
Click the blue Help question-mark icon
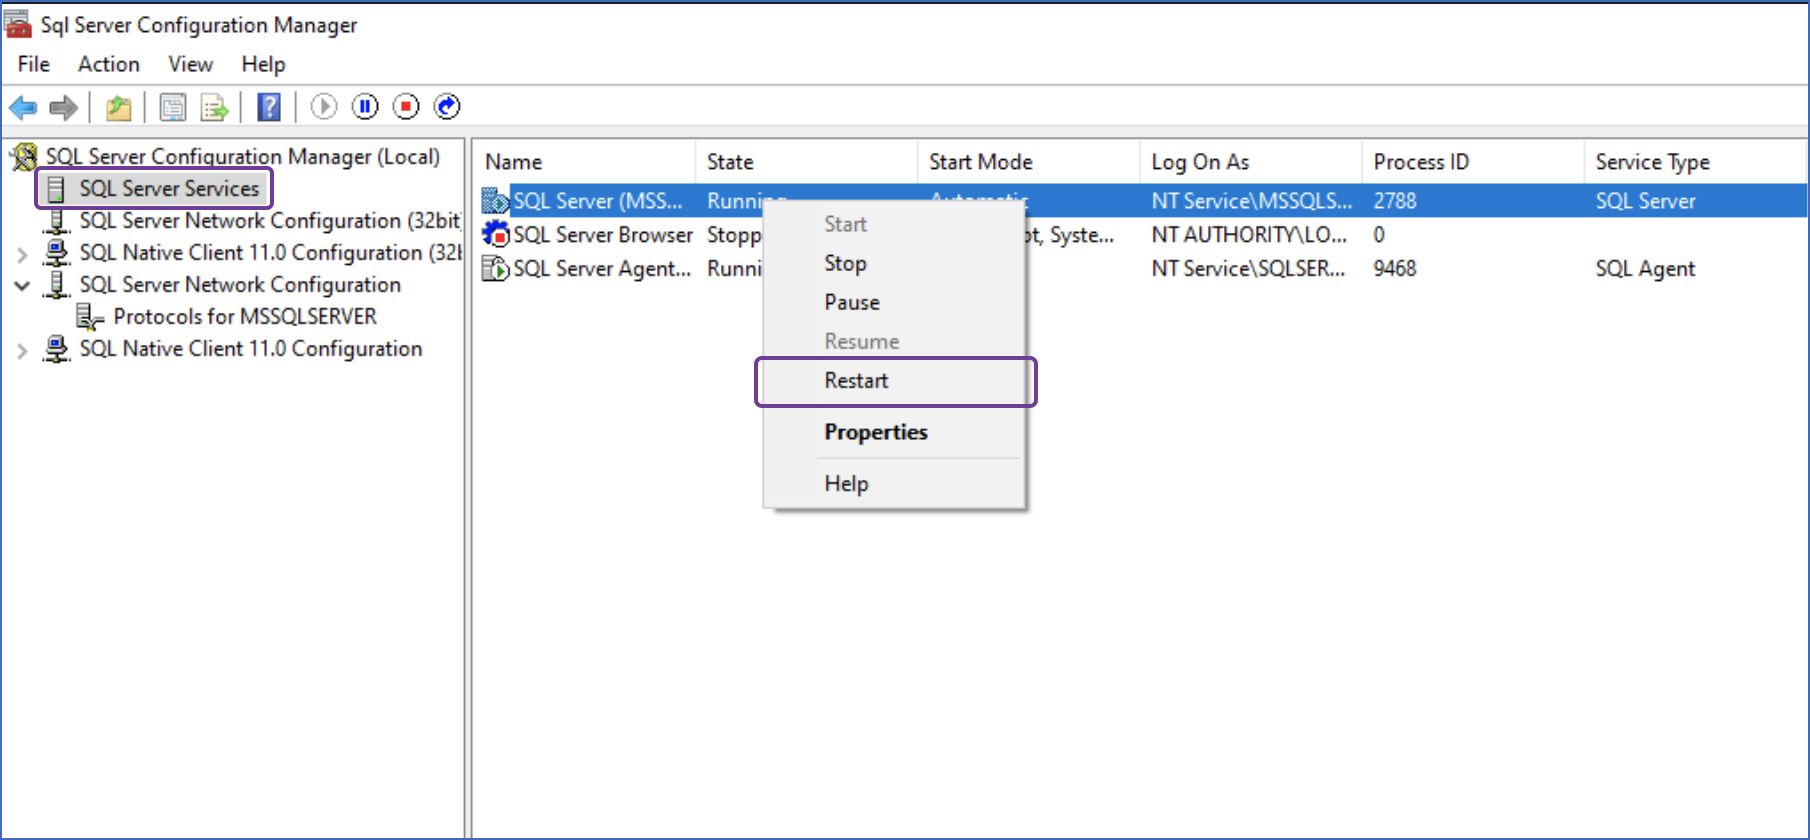pos(269,107)
